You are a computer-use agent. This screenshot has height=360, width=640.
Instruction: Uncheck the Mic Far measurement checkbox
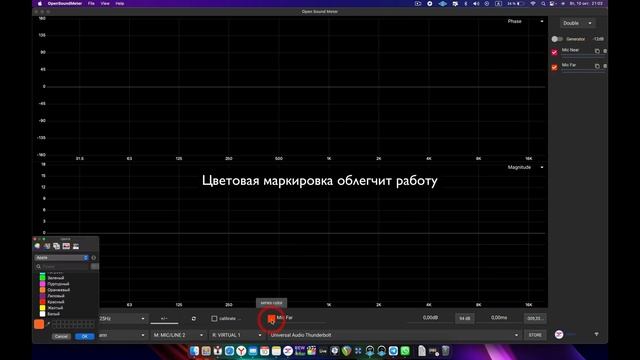click(554, 67)
